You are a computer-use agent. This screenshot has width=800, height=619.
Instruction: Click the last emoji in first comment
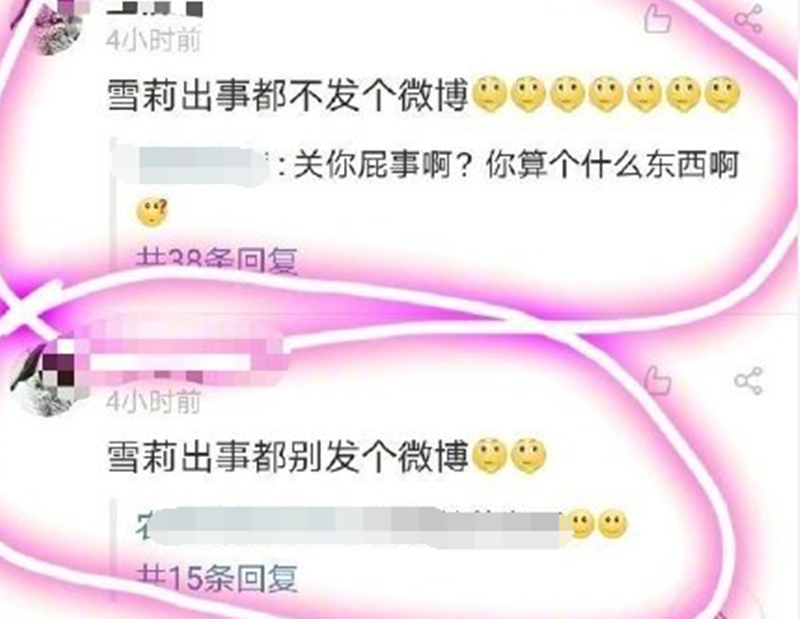721,95
